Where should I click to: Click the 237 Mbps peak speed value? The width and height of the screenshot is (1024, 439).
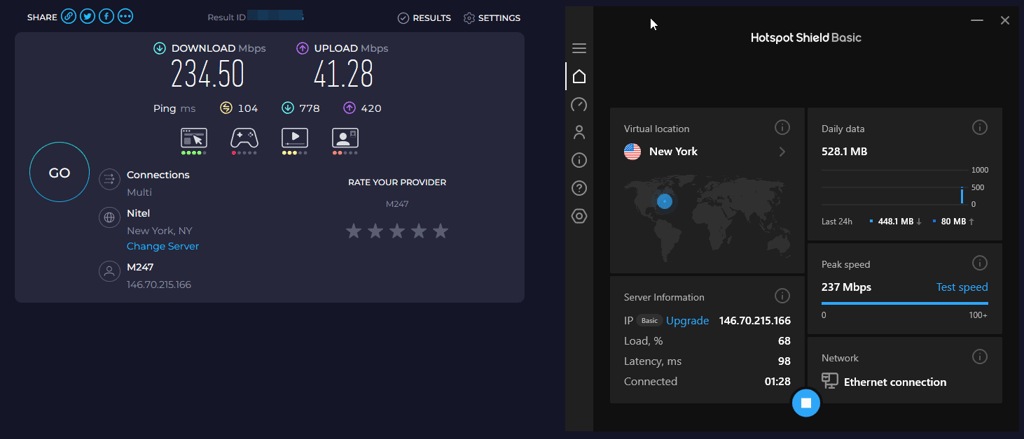coord(846,287)
